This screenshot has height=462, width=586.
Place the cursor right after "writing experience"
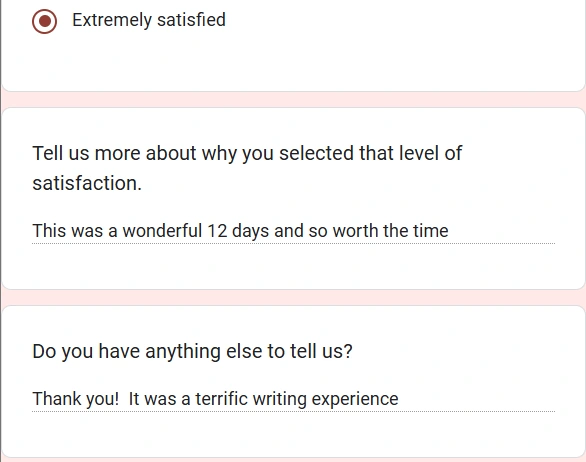pos(399,399)
